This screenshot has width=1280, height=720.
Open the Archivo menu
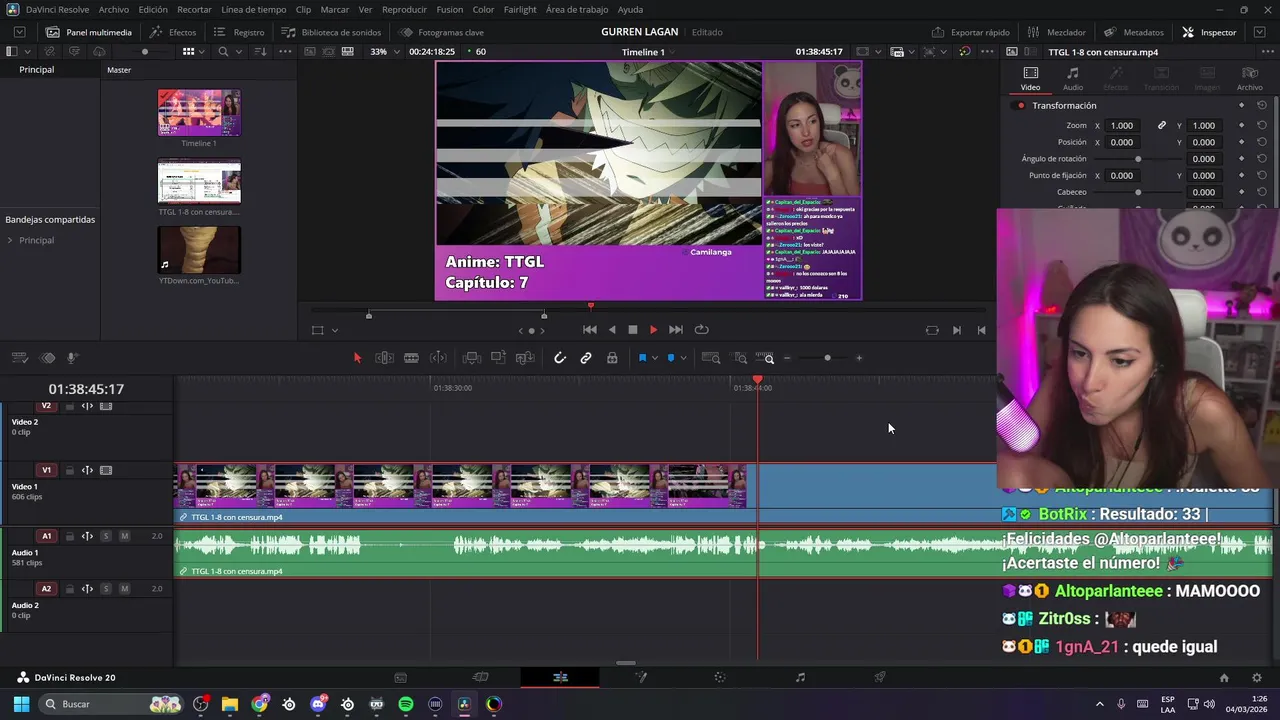(113, 9)
